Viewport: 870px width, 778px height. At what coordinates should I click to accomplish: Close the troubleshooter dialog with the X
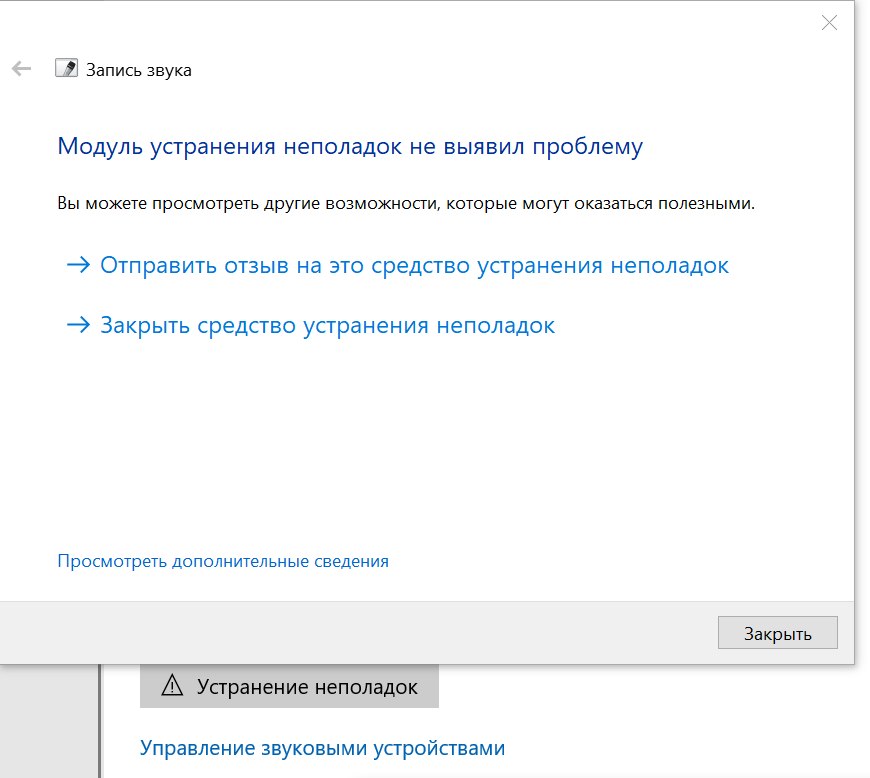(x=829, y=23)
